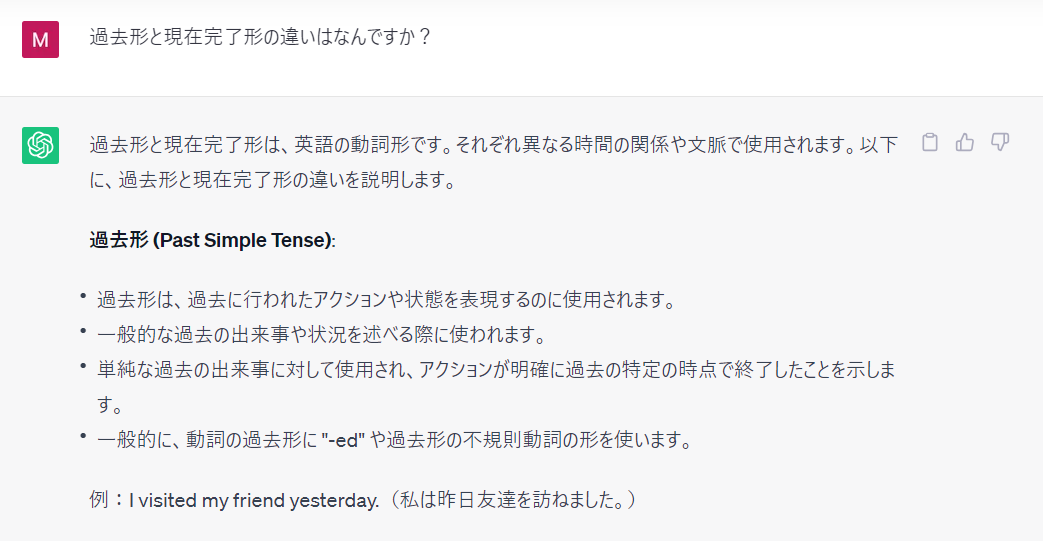Click the thumbs up icon
1043x541 pixels.
coord(965,142)
